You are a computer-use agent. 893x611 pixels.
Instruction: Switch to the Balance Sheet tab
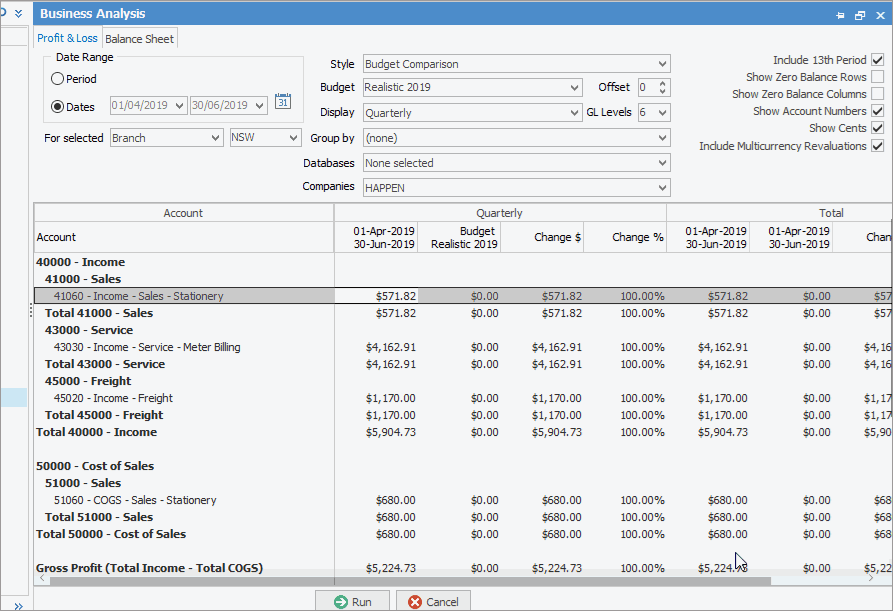click(x=140, y=39)
